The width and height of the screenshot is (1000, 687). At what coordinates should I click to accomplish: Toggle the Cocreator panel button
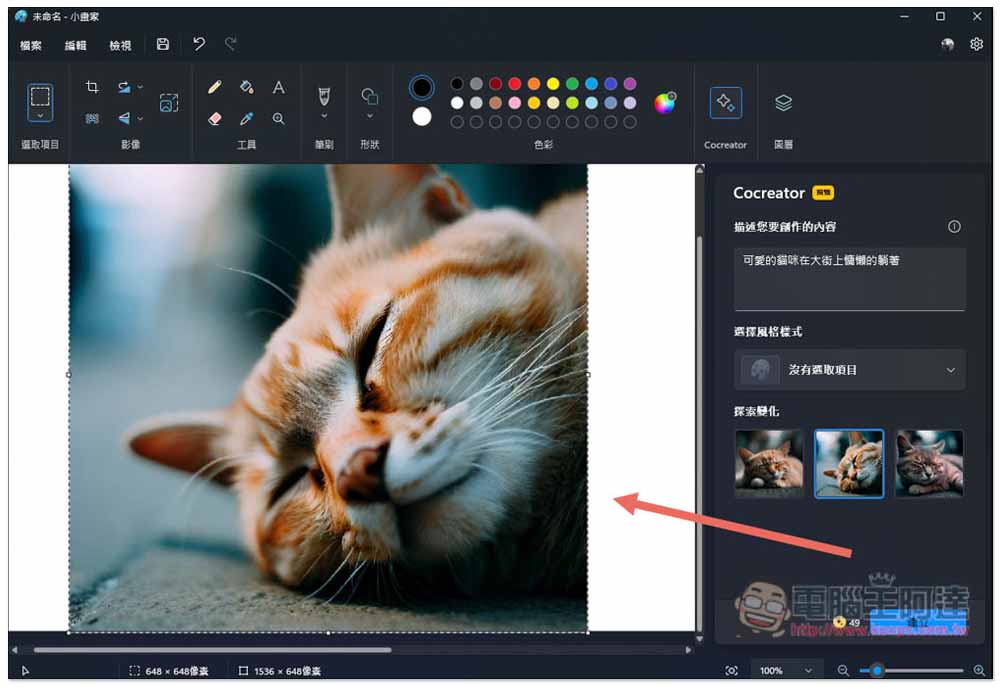click(726, 103)
